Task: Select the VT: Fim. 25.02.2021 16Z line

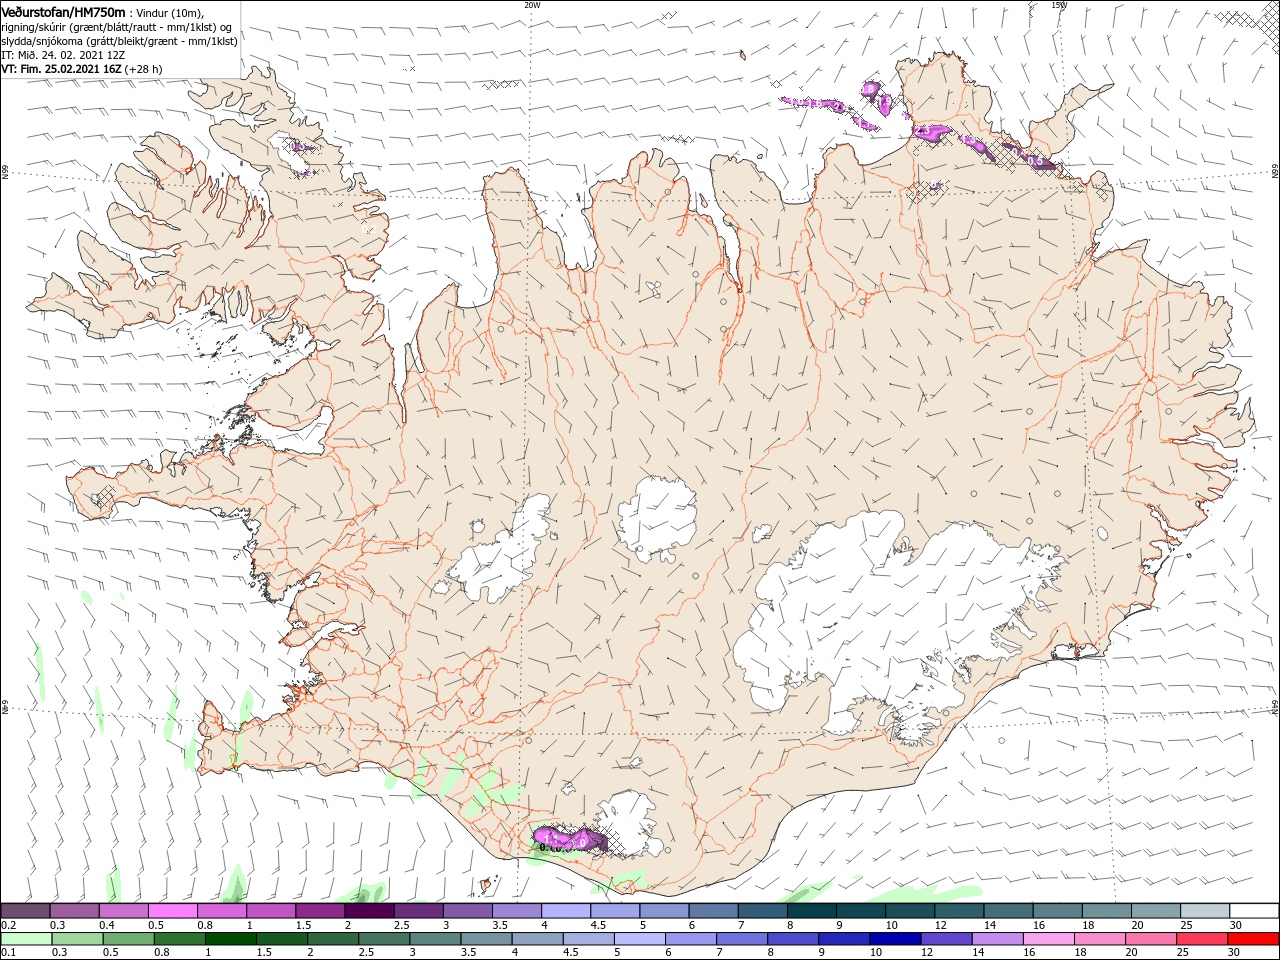Action: click(x=82, y=69)
